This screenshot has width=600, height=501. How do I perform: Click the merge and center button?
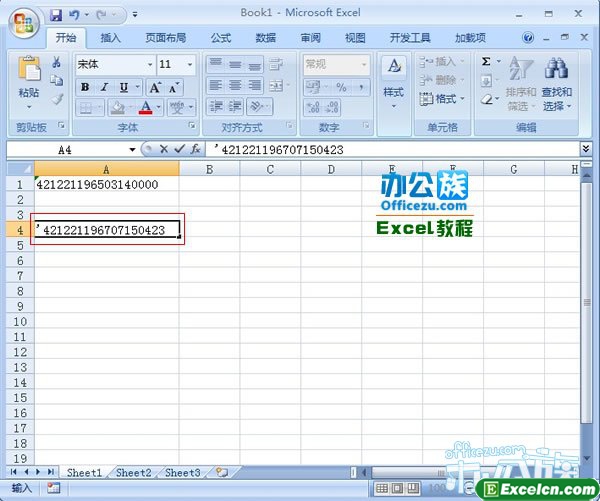(x=276, y=85)
